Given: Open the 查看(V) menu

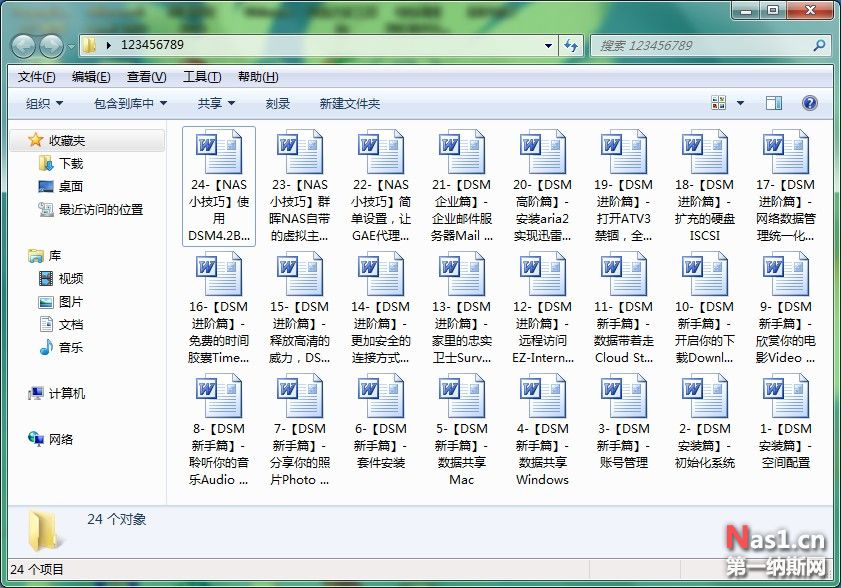Looking at the screenshot, I should (146, 77).
